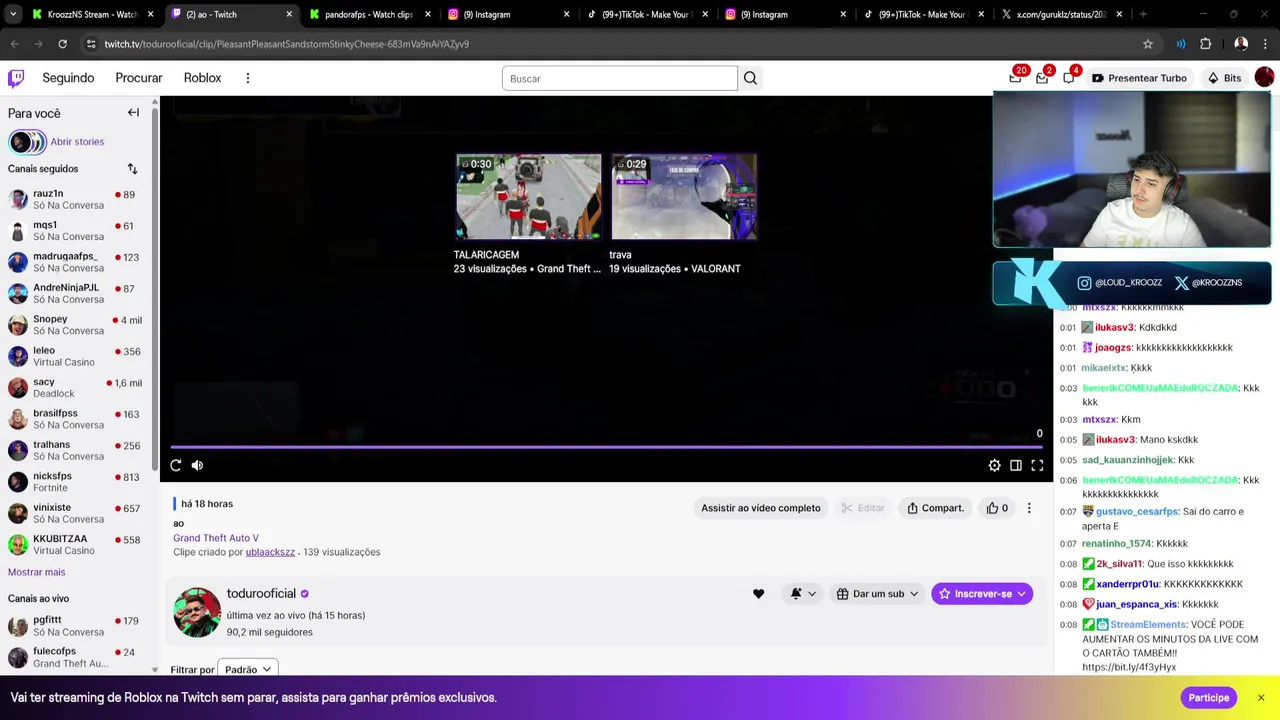
Task: Open Twitch user avatar menu
Action: (x=1264, y=78)
